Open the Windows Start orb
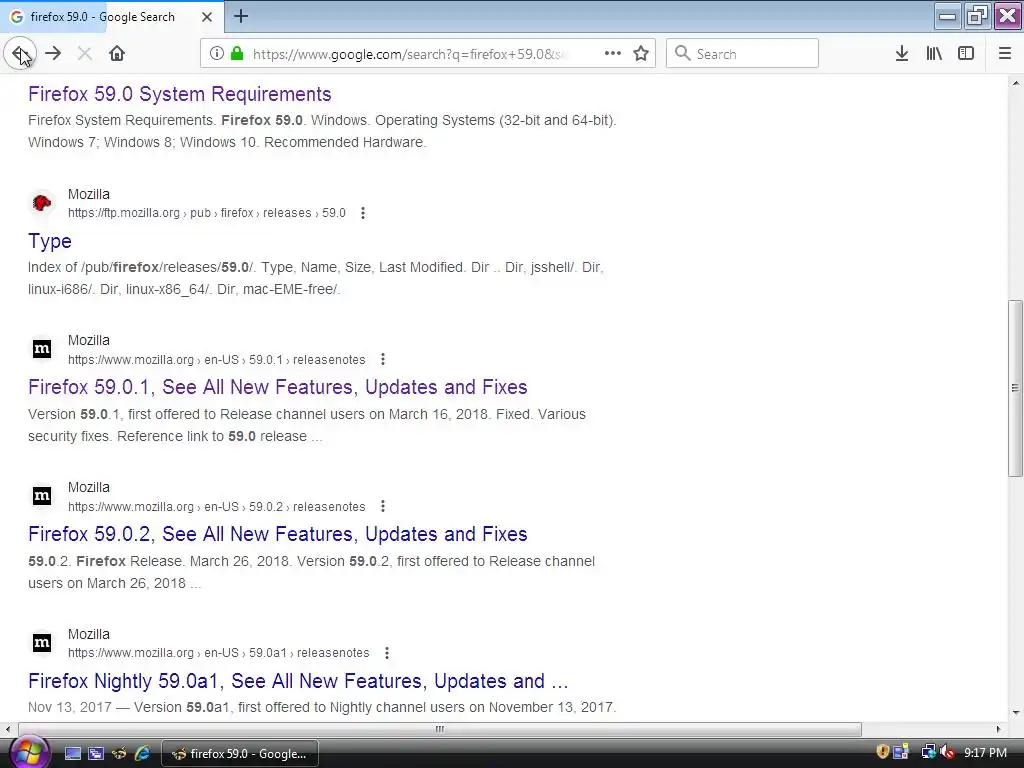This screenshot has width=1024, height=768. [x=28, y=752]
